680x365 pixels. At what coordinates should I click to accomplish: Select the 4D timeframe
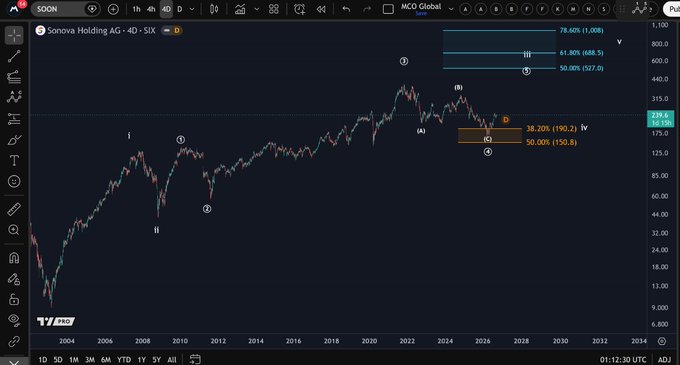tap(166, 9)
